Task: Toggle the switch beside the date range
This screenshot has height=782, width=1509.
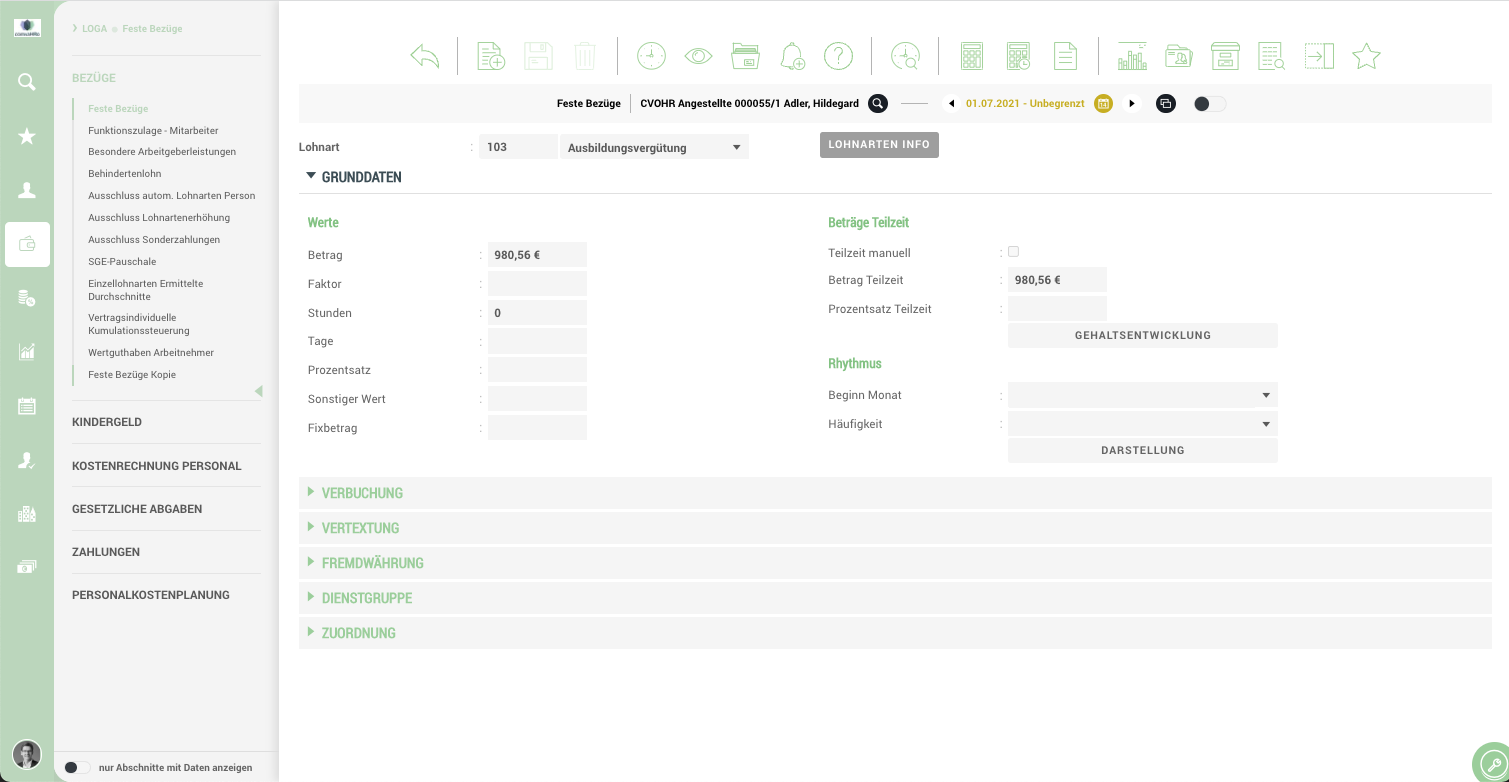Action: (1209, 104)
